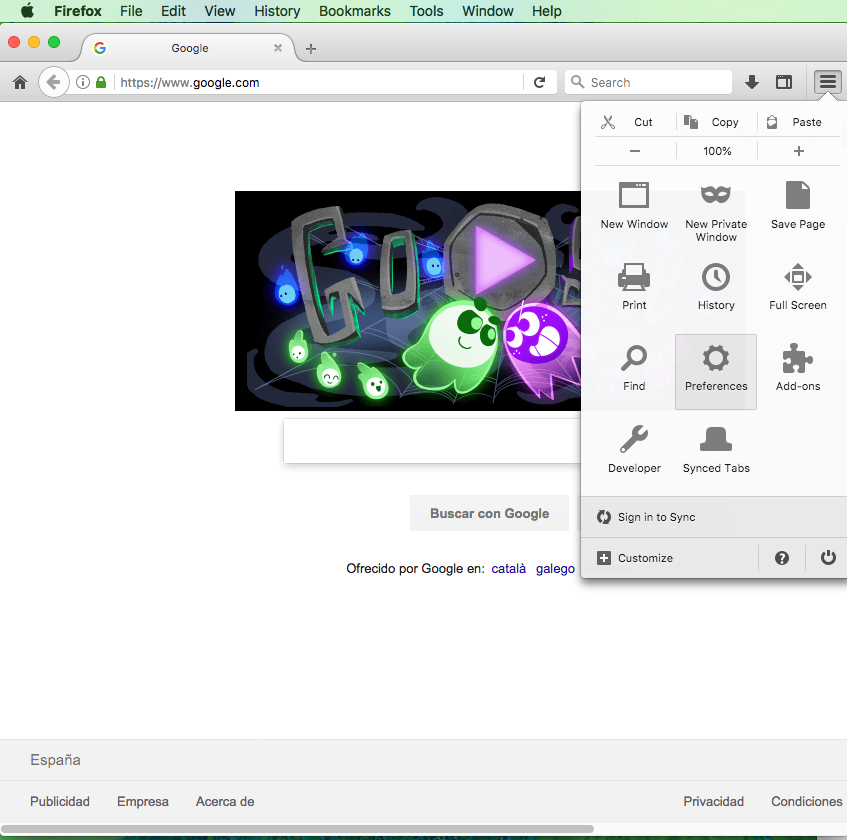This screenshot has height=840, width=847.
Task: Open the Empresa footer link
Action: pos(143,802)
